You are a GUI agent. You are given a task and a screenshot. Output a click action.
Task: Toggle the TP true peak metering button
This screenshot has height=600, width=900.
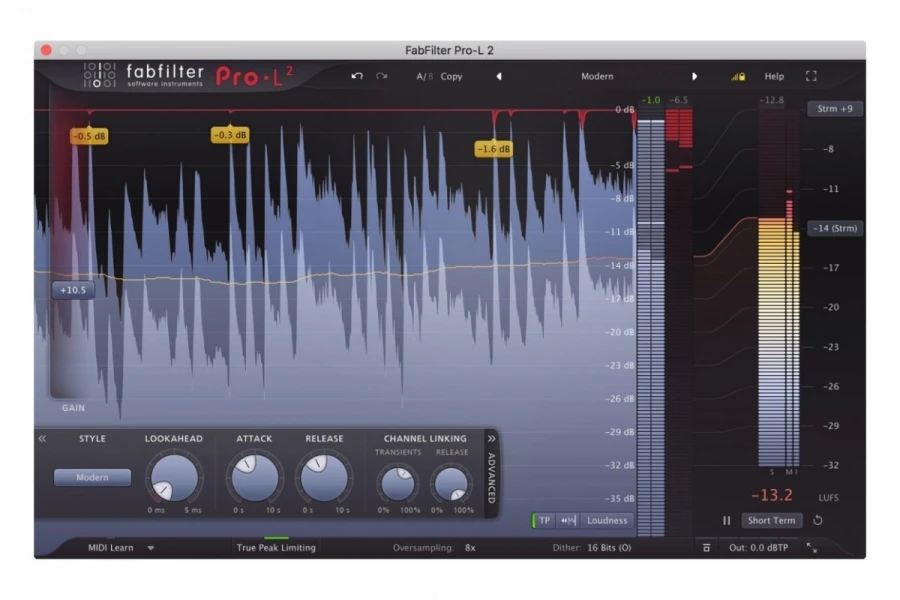(x=543, y=520)
